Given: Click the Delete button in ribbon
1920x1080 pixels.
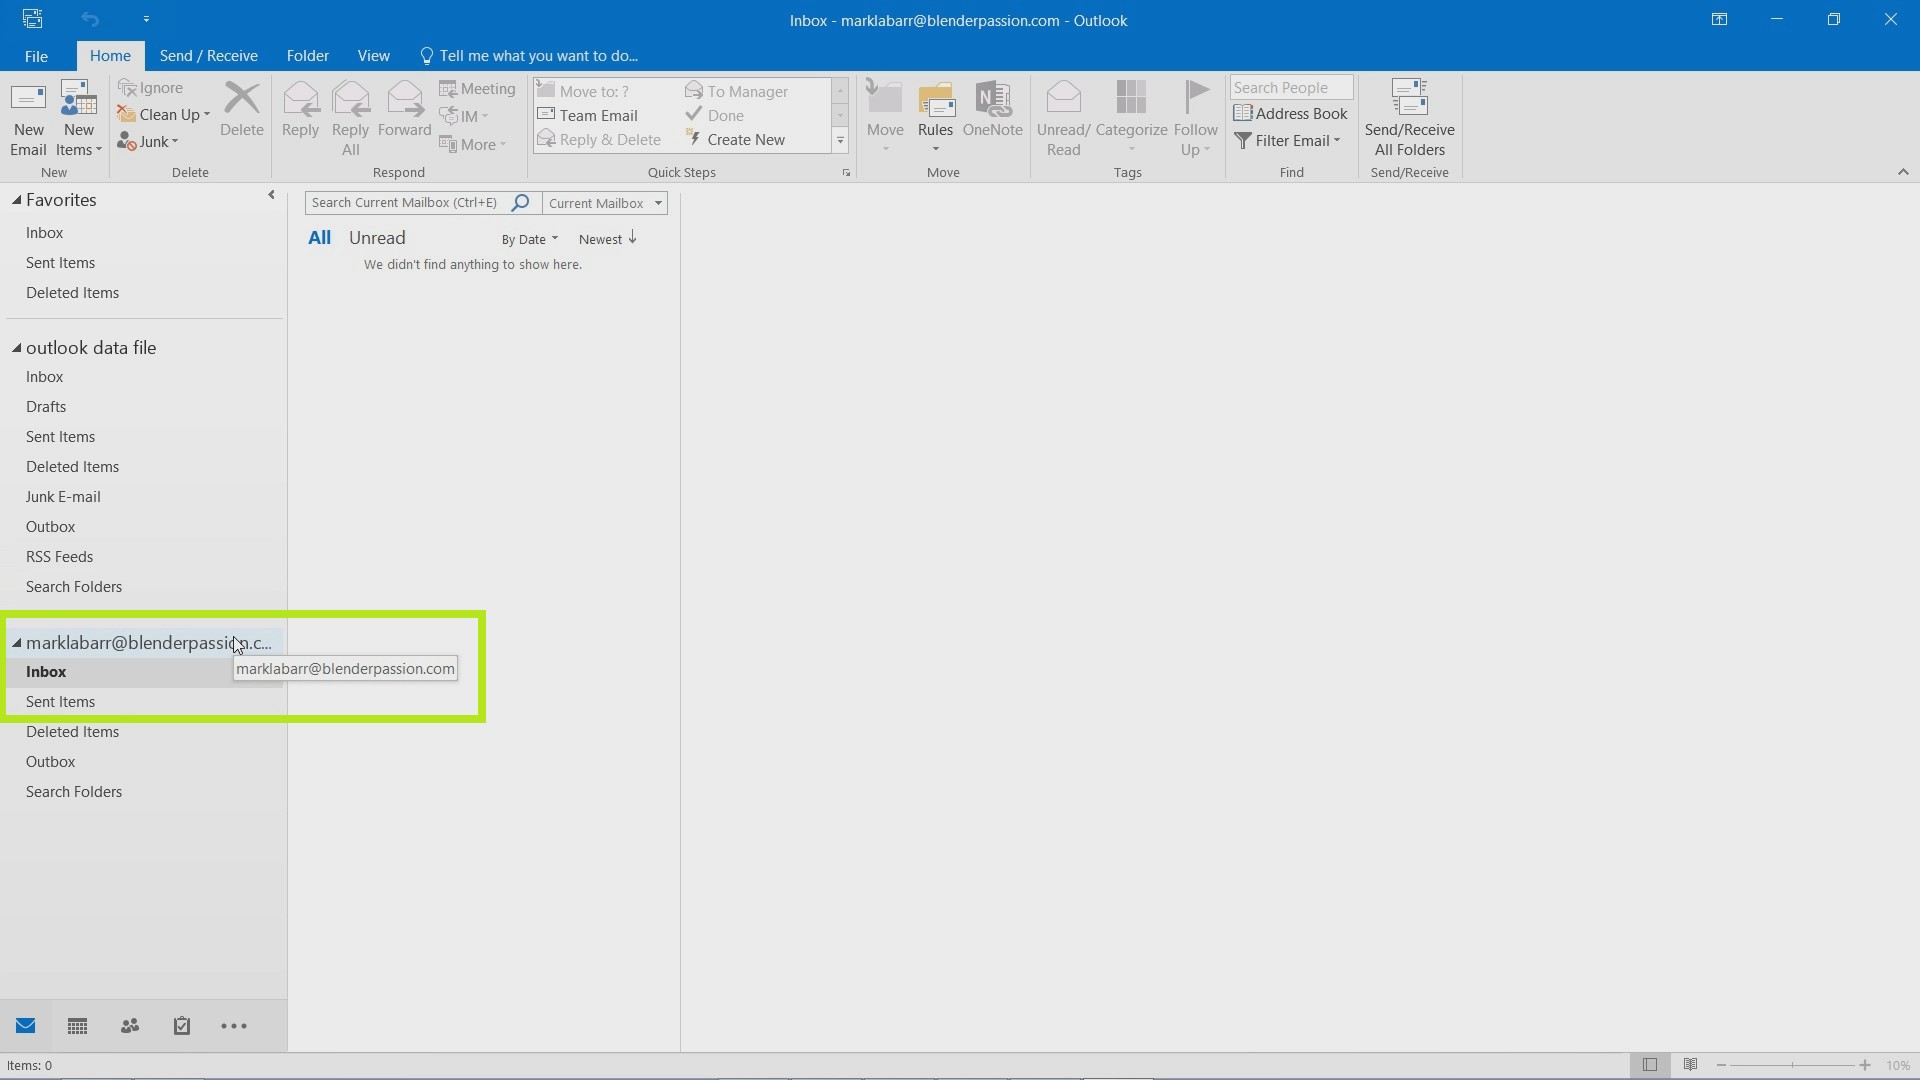Looking at the screenshot, I should pos(241,110).
